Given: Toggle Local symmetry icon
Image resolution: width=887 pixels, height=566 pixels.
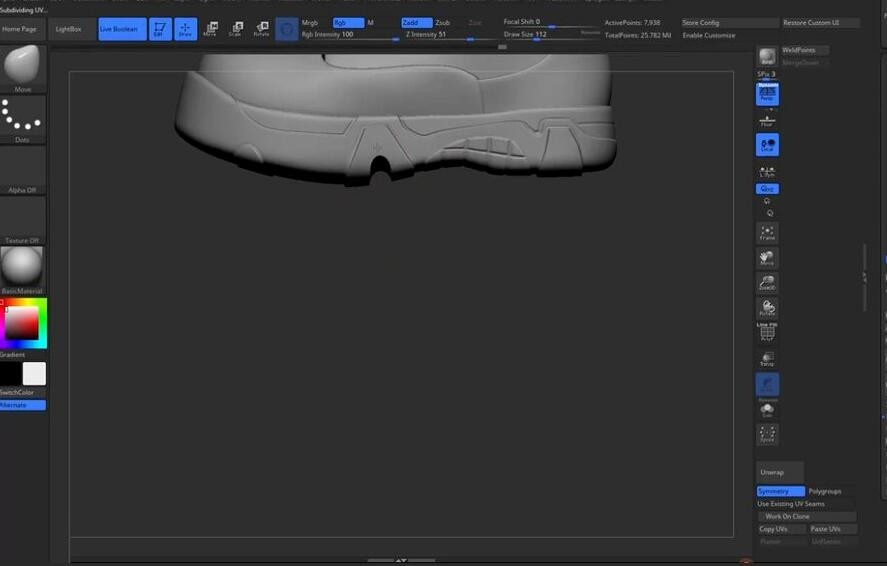Looking at the screenshot, I should click(x=767, y=145).
